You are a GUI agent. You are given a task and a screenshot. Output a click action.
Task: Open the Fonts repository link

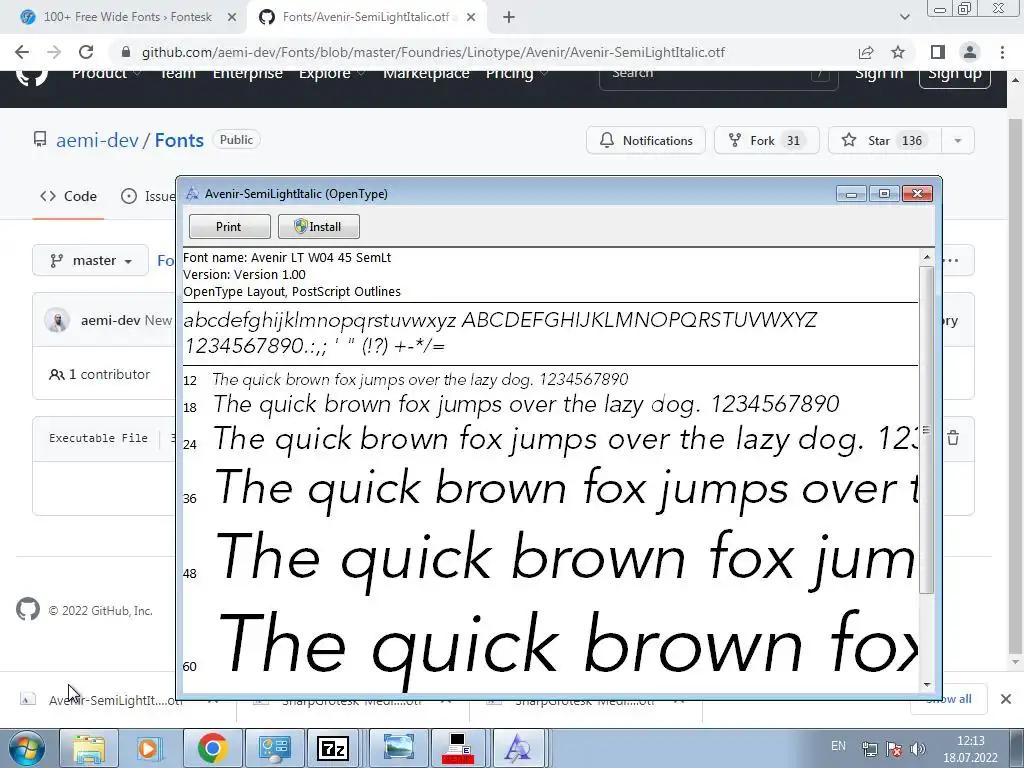tap(179, 140)
